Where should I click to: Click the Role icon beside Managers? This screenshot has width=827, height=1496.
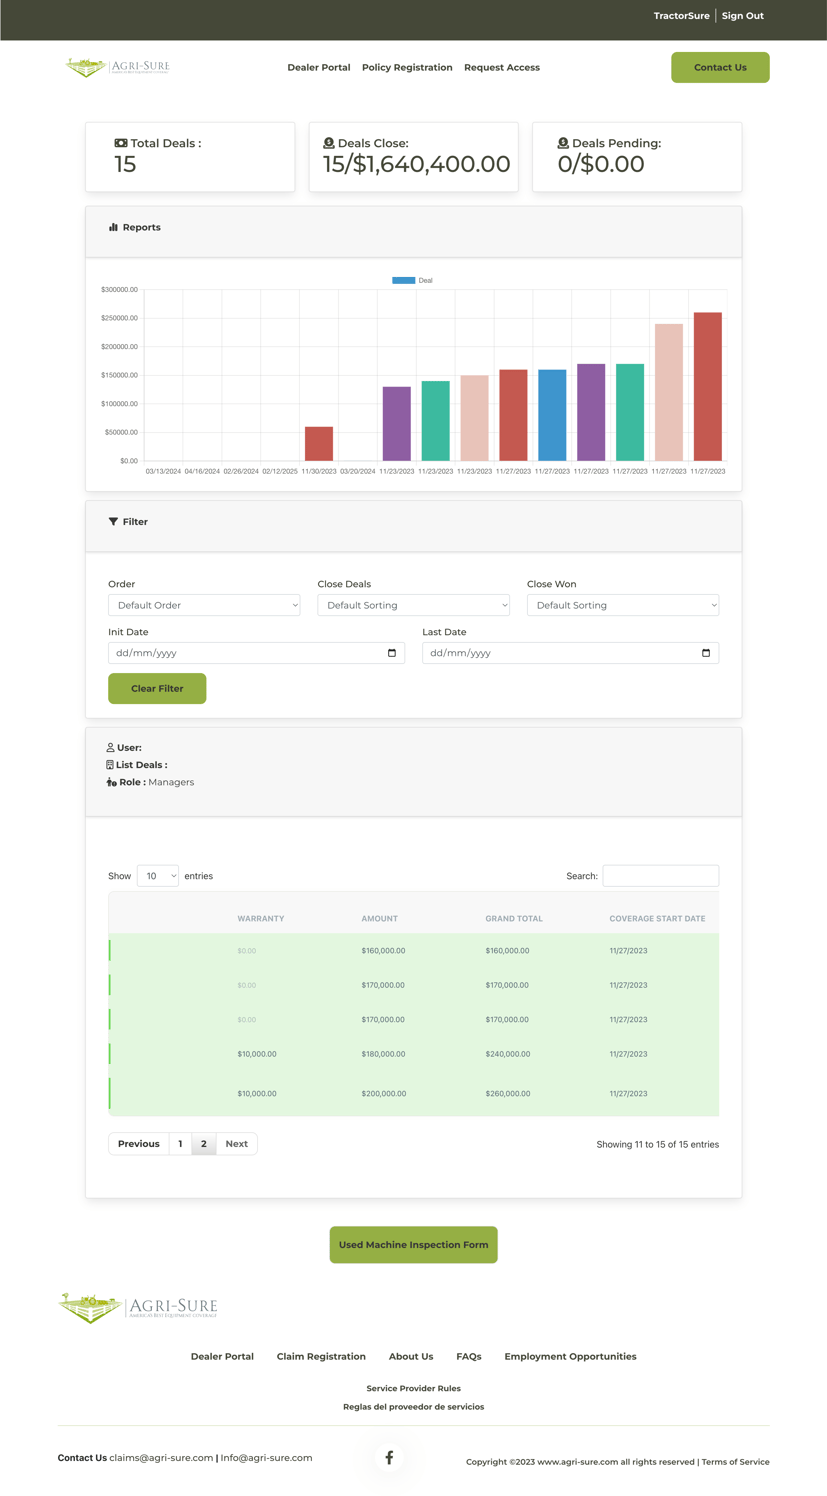tap(110, 782)
